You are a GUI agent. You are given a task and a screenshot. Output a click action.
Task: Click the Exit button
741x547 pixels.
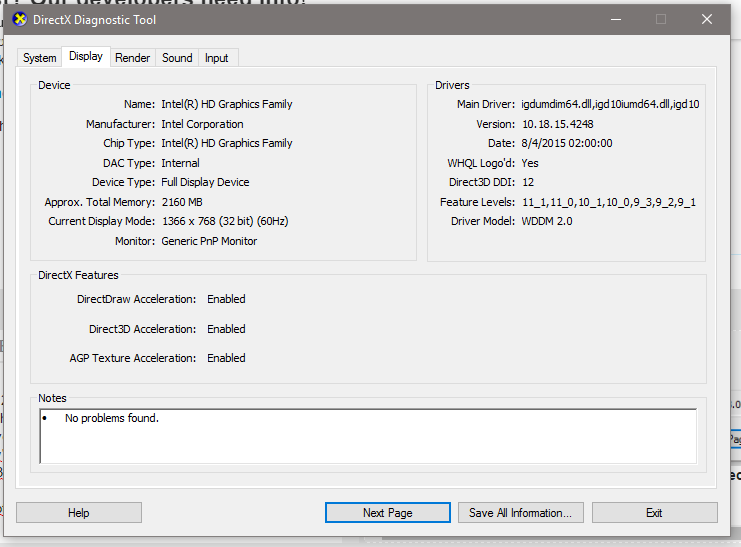click(x=655, y=512)
